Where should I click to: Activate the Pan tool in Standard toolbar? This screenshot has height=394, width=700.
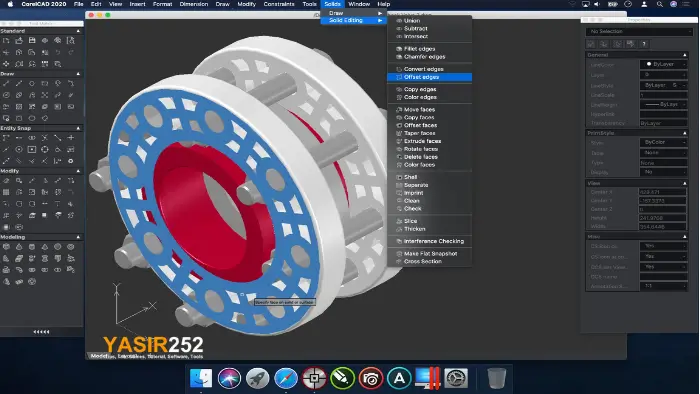click(6, 64)
